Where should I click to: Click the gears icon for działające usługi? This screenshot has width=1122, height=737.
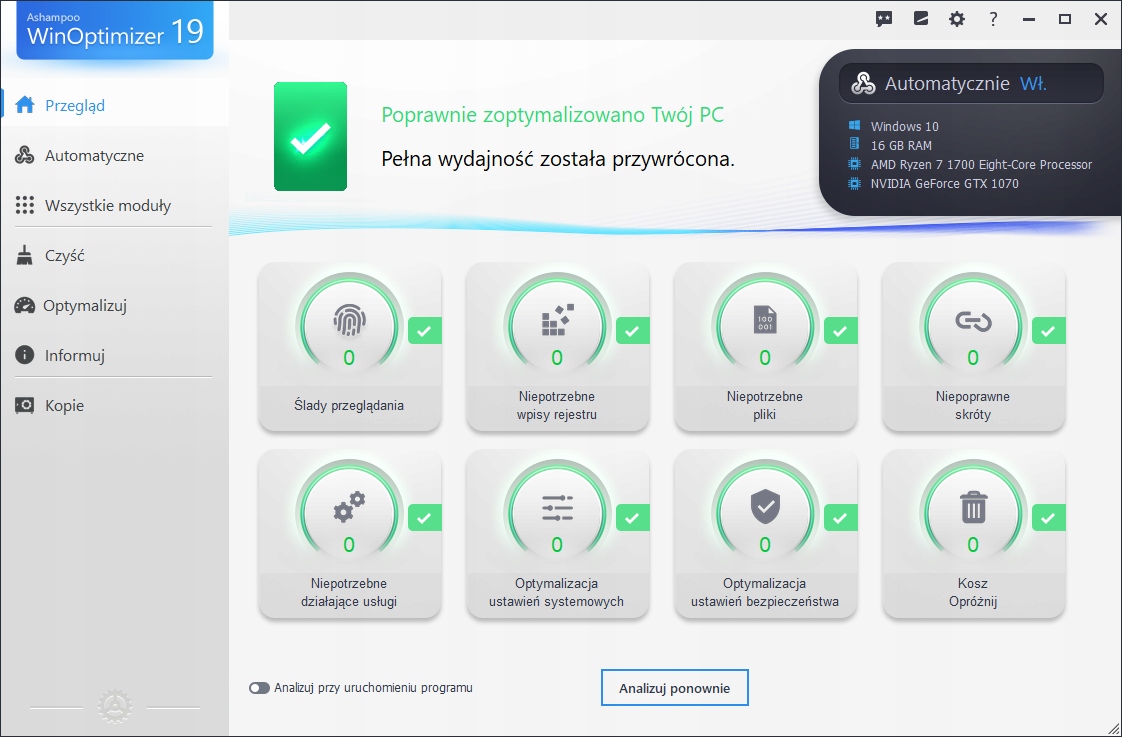(349, 507)
